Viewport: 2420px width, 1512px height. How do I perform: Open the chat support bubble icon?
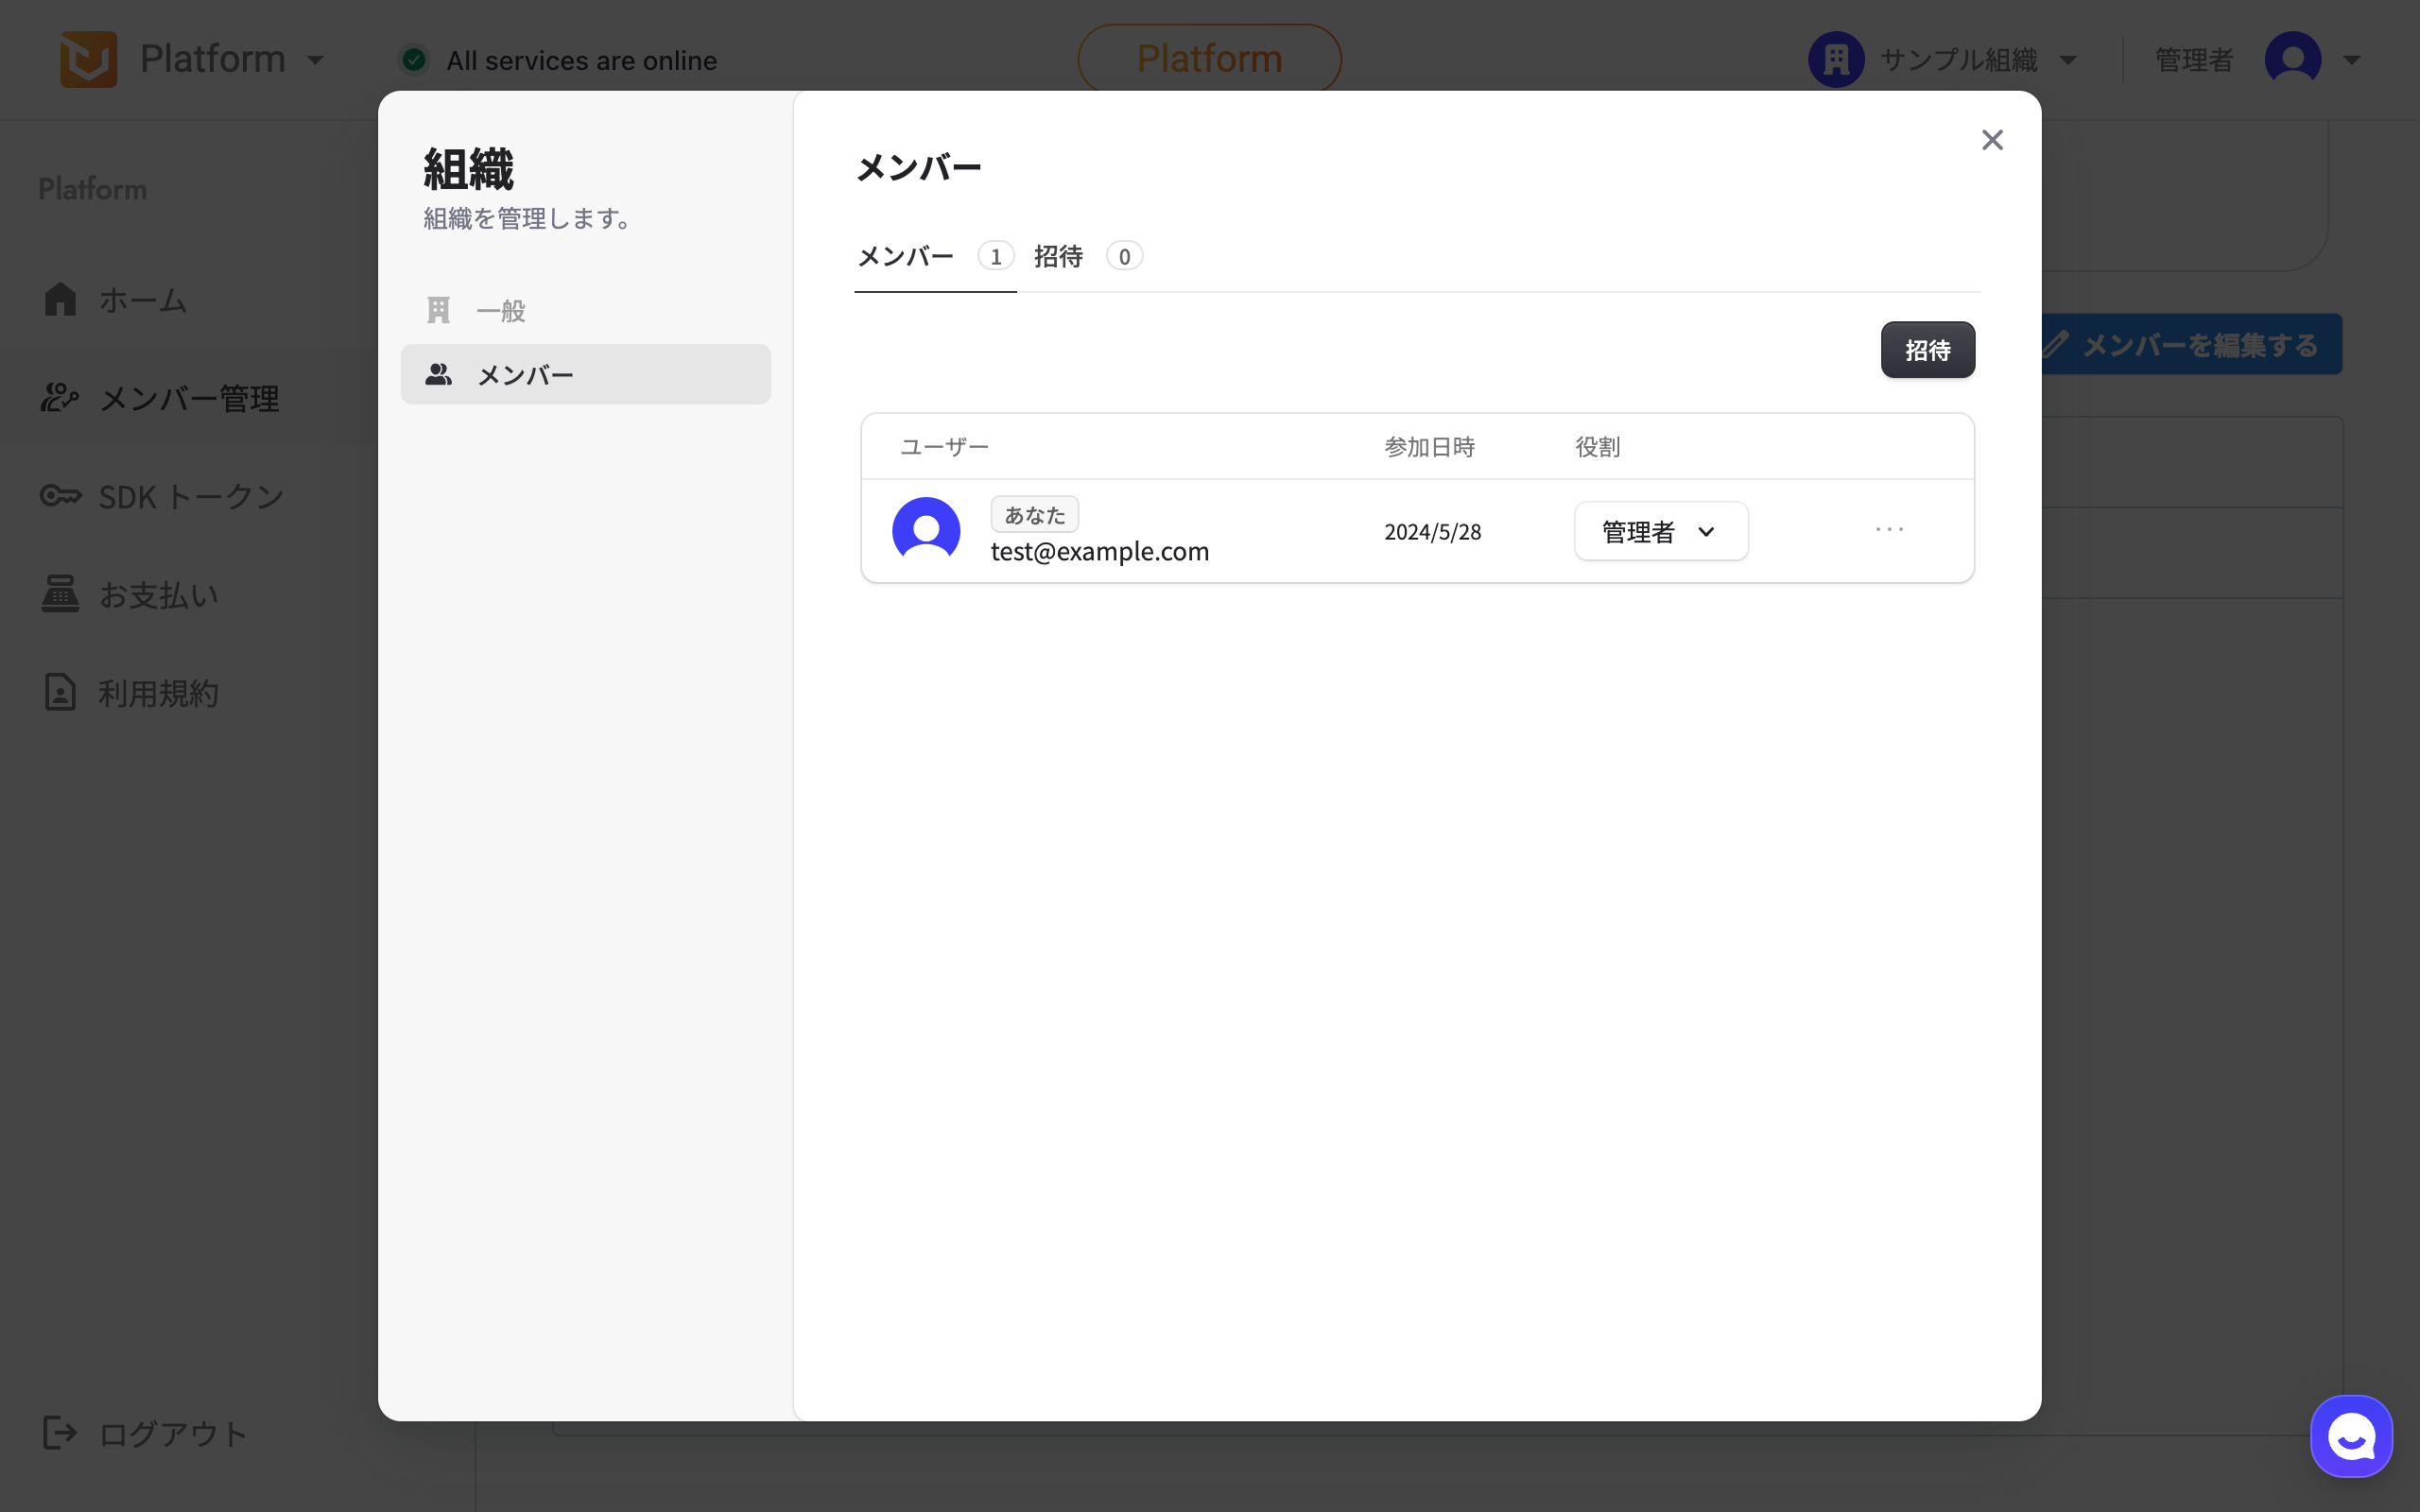point(2350,1436)
